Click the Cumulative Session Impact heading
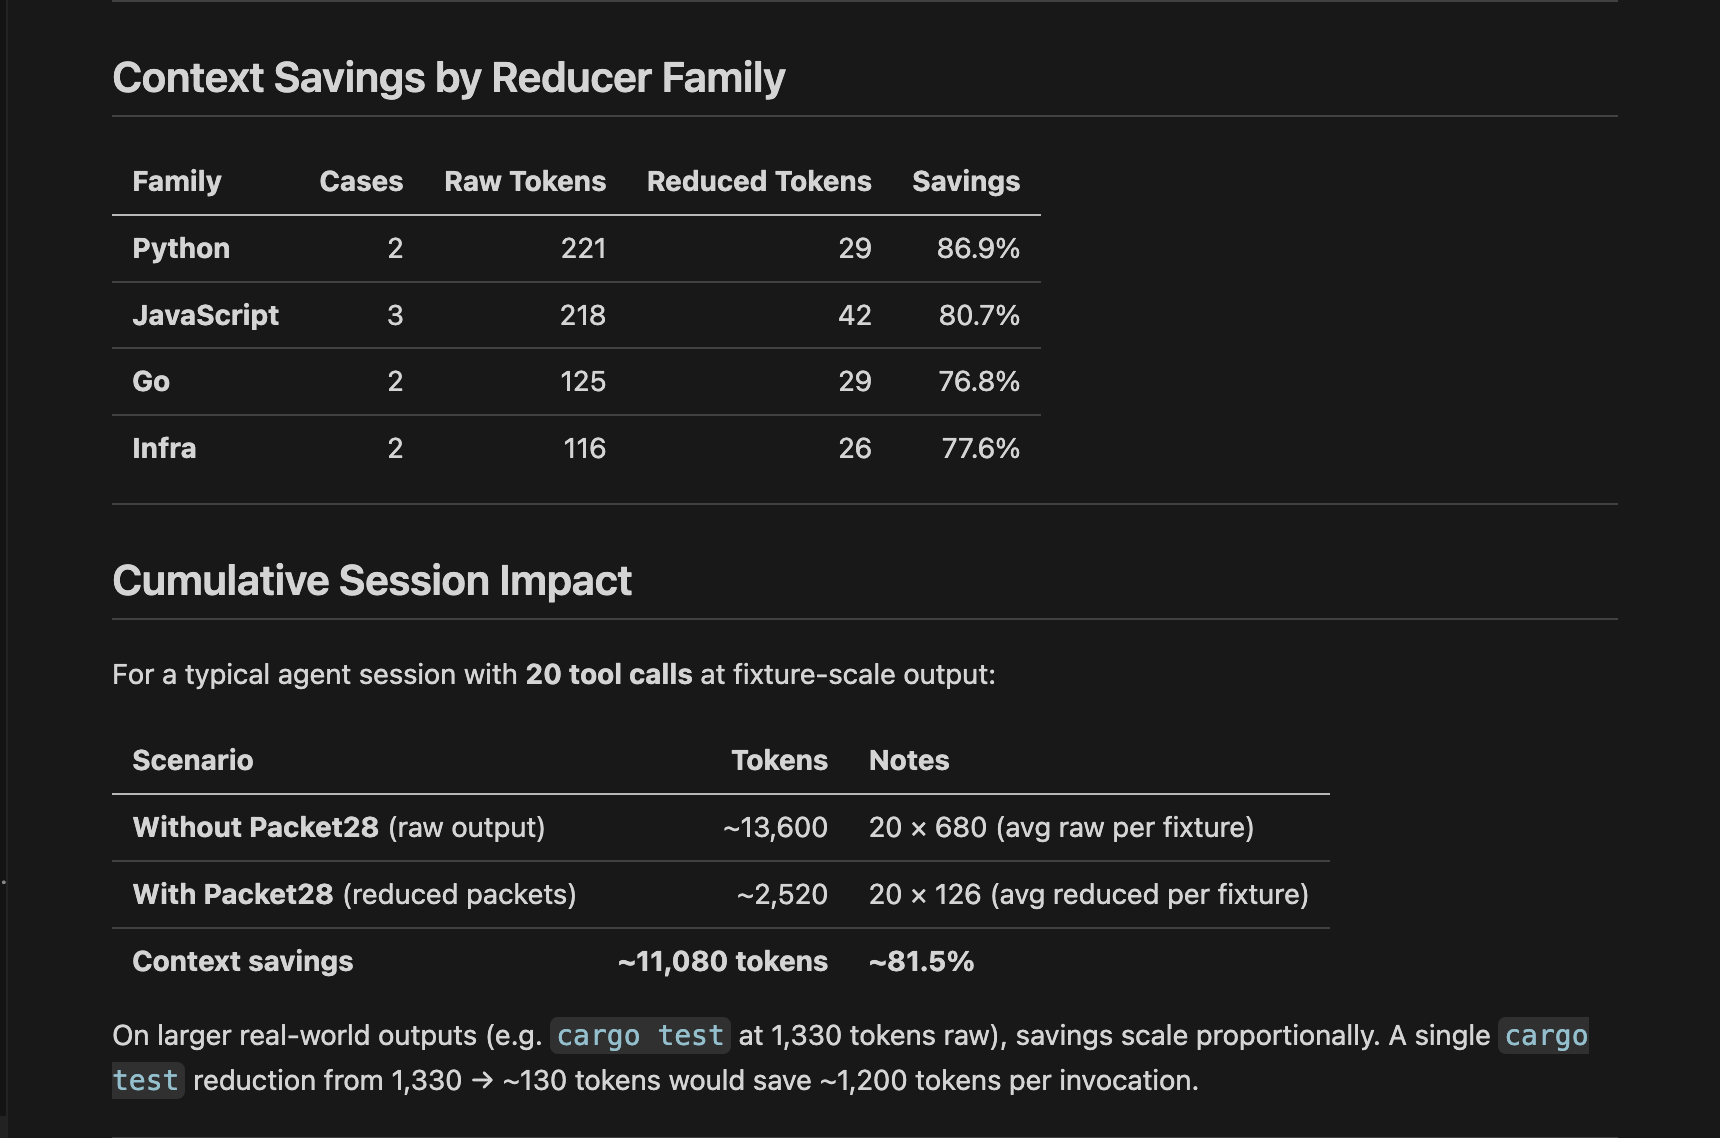Screen dimensions: 1720x1138 click(371, 581)
